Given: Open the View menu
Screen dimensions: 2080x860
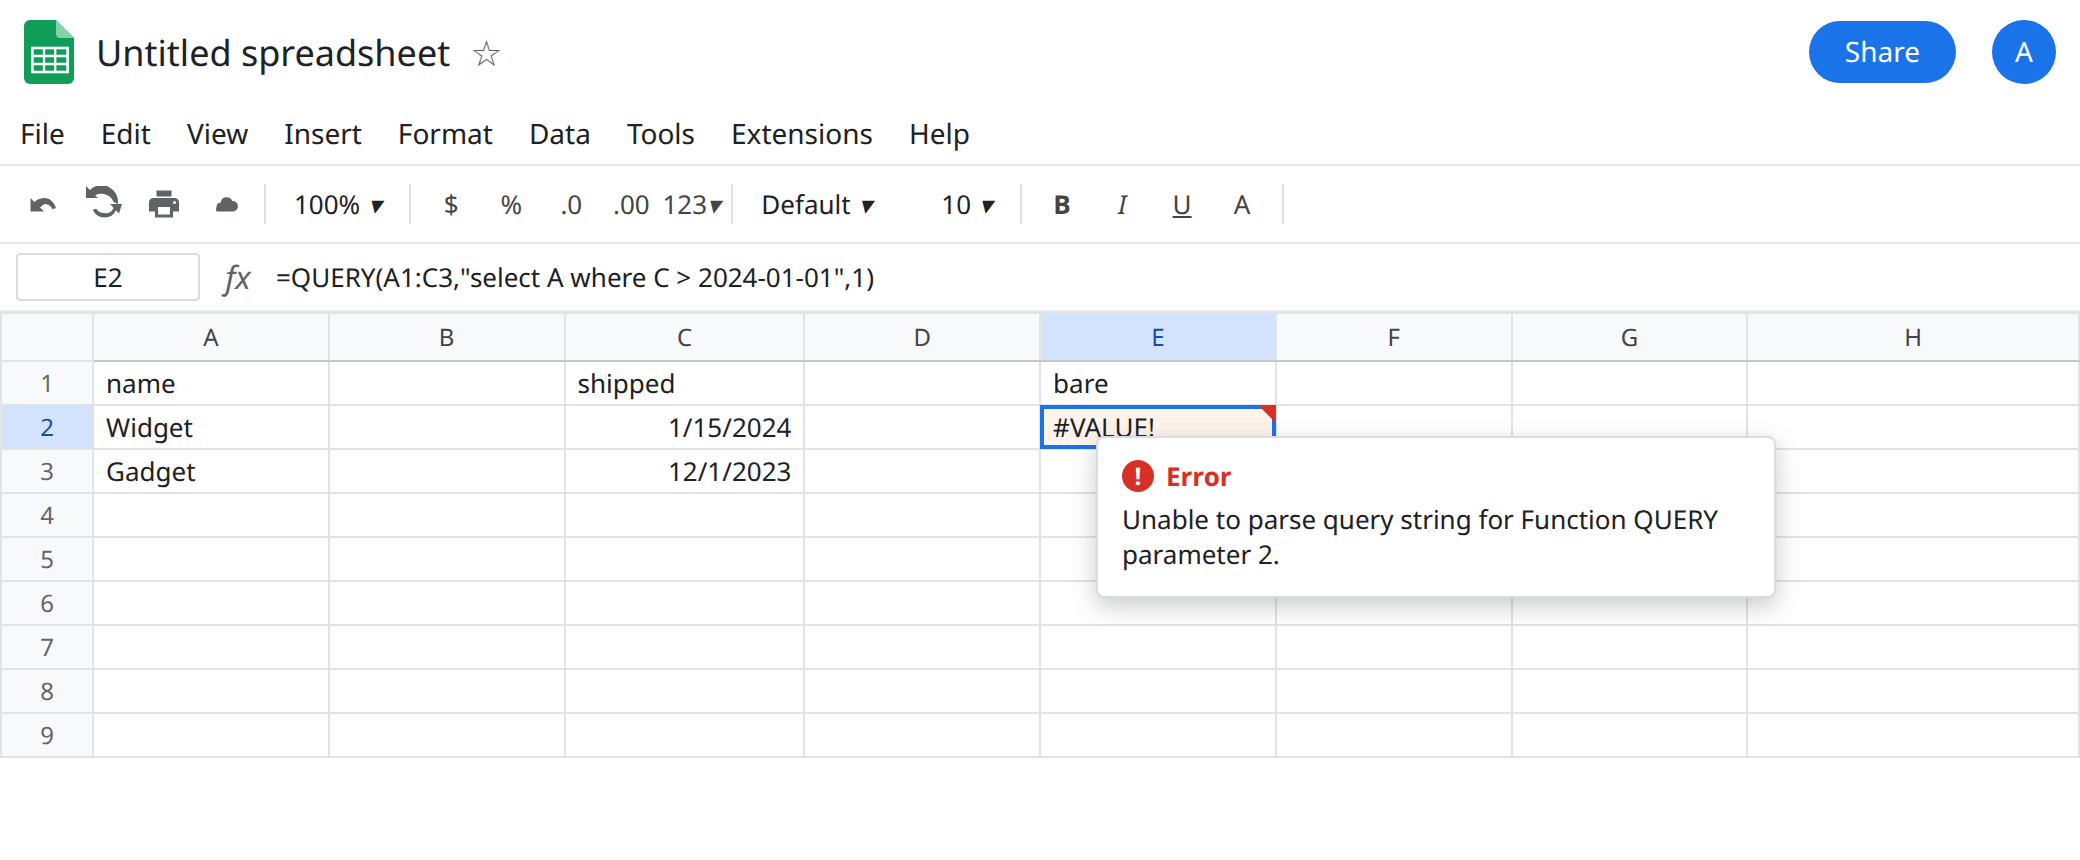Looking at the screenshot, I should (217, 134).
